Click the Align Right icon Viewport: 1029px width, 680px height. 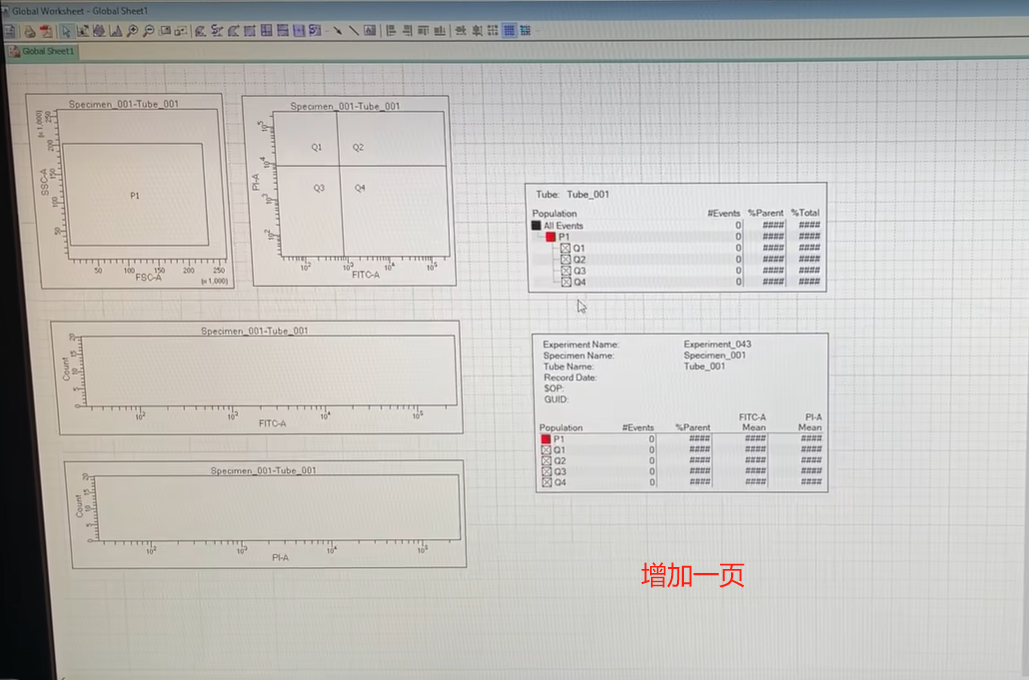click(x=407, y=31)
